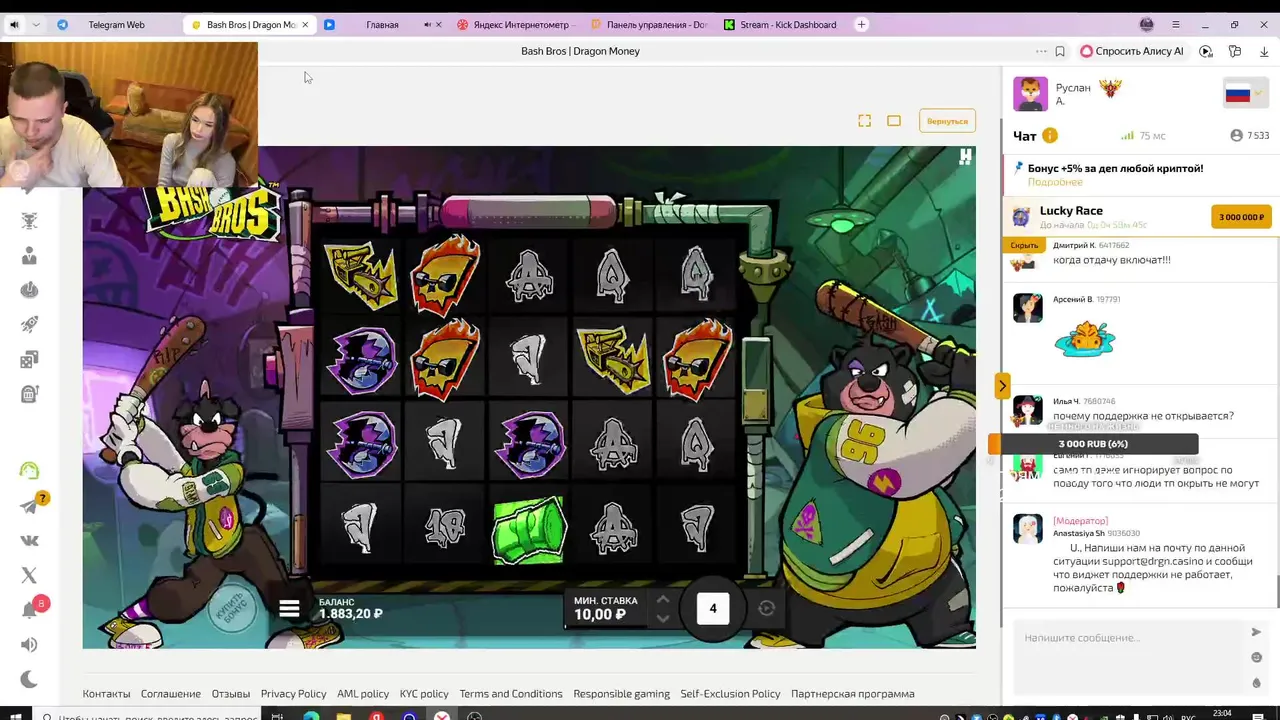Bookmark this page icon
This screenshot has height=720, width=1280.
click(1060, 51)
